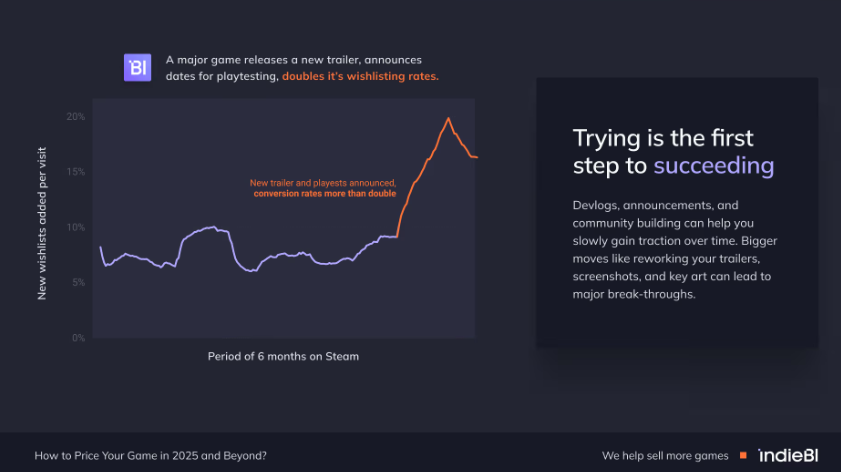Viewport: 841px width, 472px height.
Task: Click where the line turns orange
Action: (398, 236)
